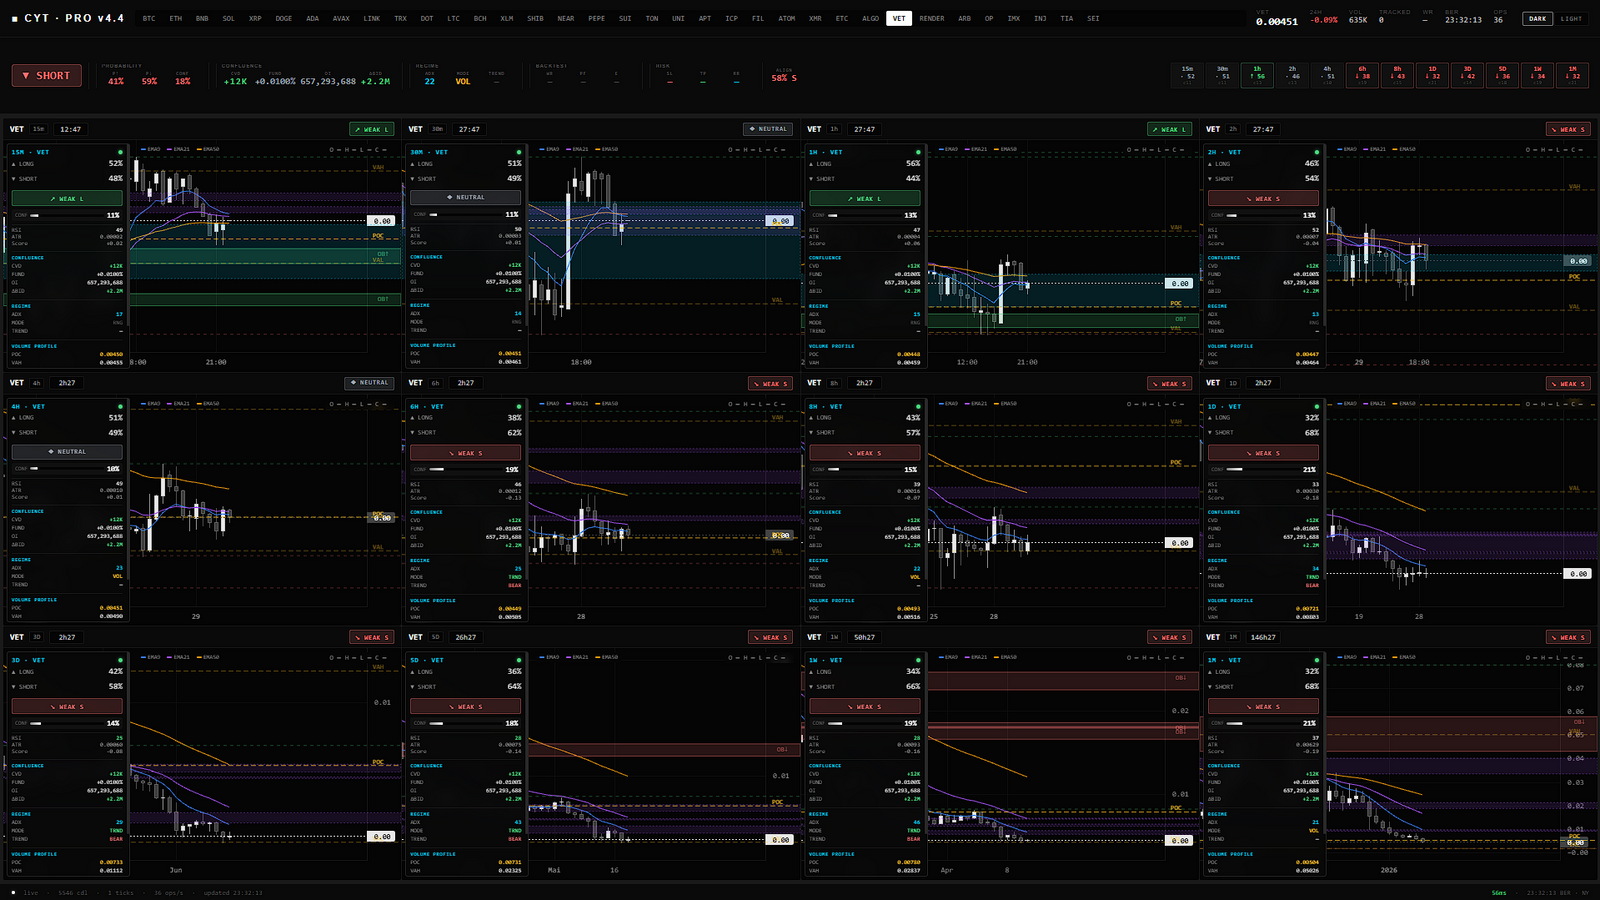The image size is (1600, 900).
Task: Click the CYT PRO logo square
Action: click(x=14, y=19)
